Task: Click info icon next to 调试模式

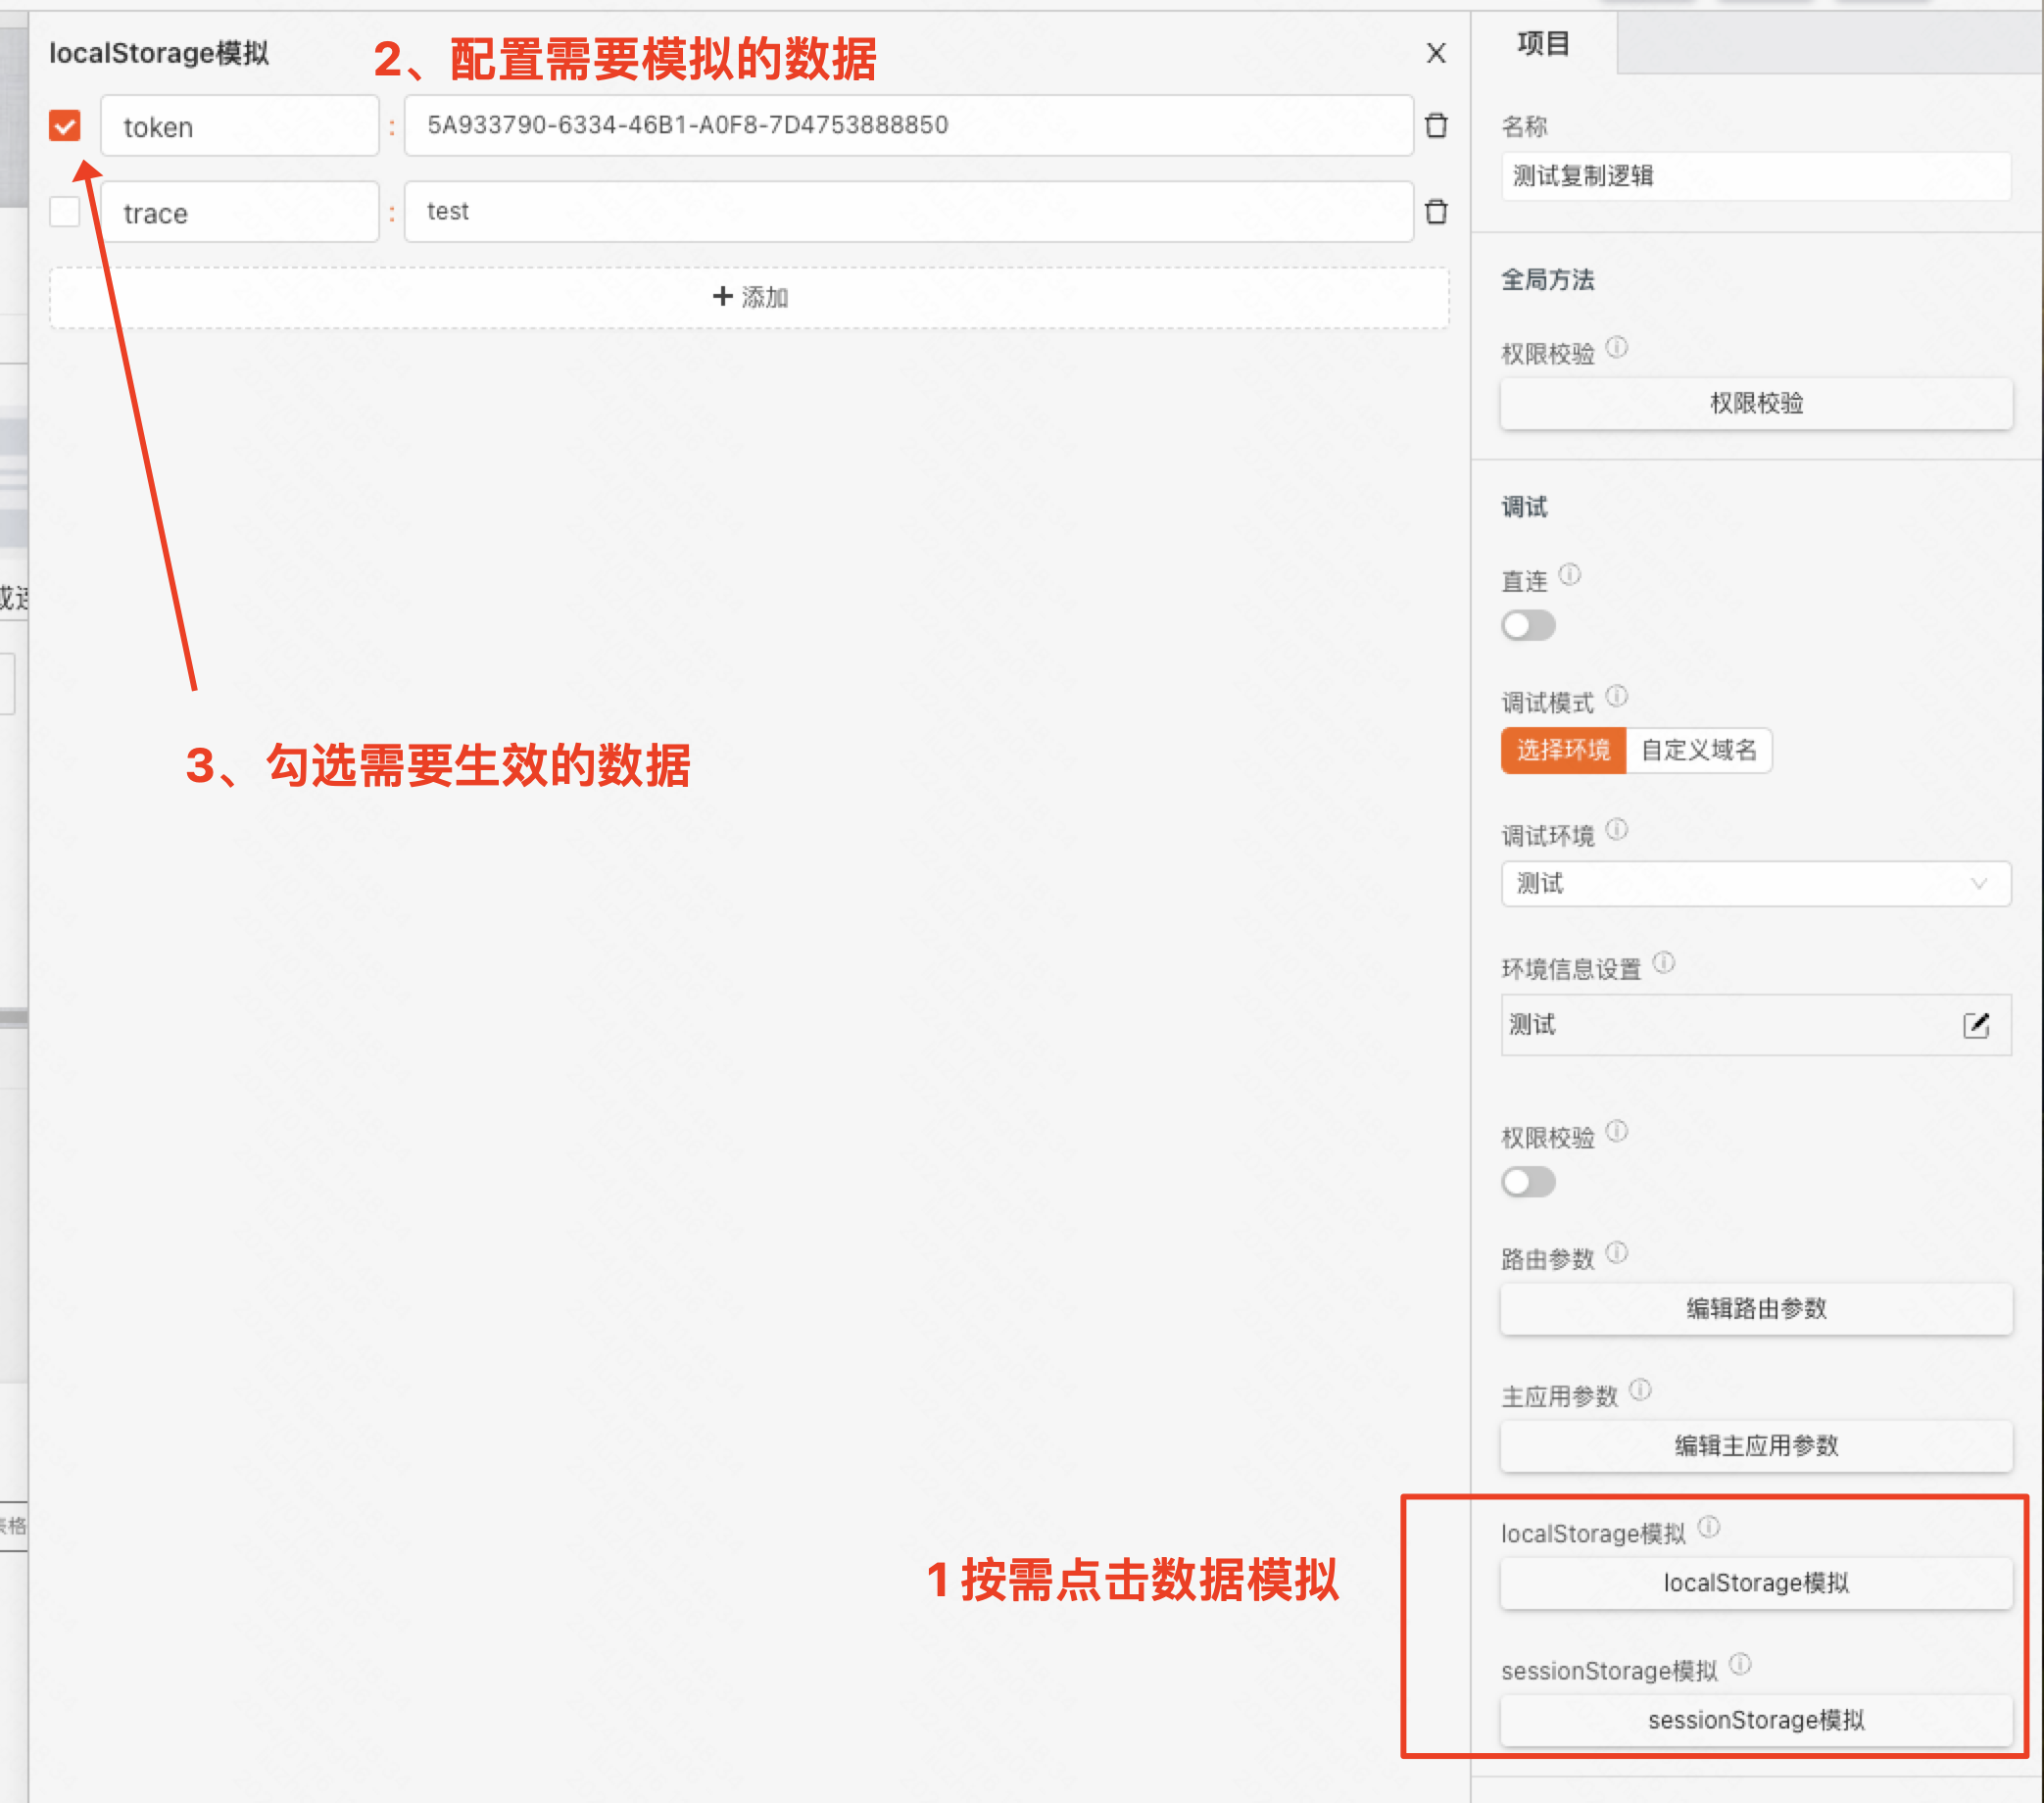Action: tap(1617, 696)
